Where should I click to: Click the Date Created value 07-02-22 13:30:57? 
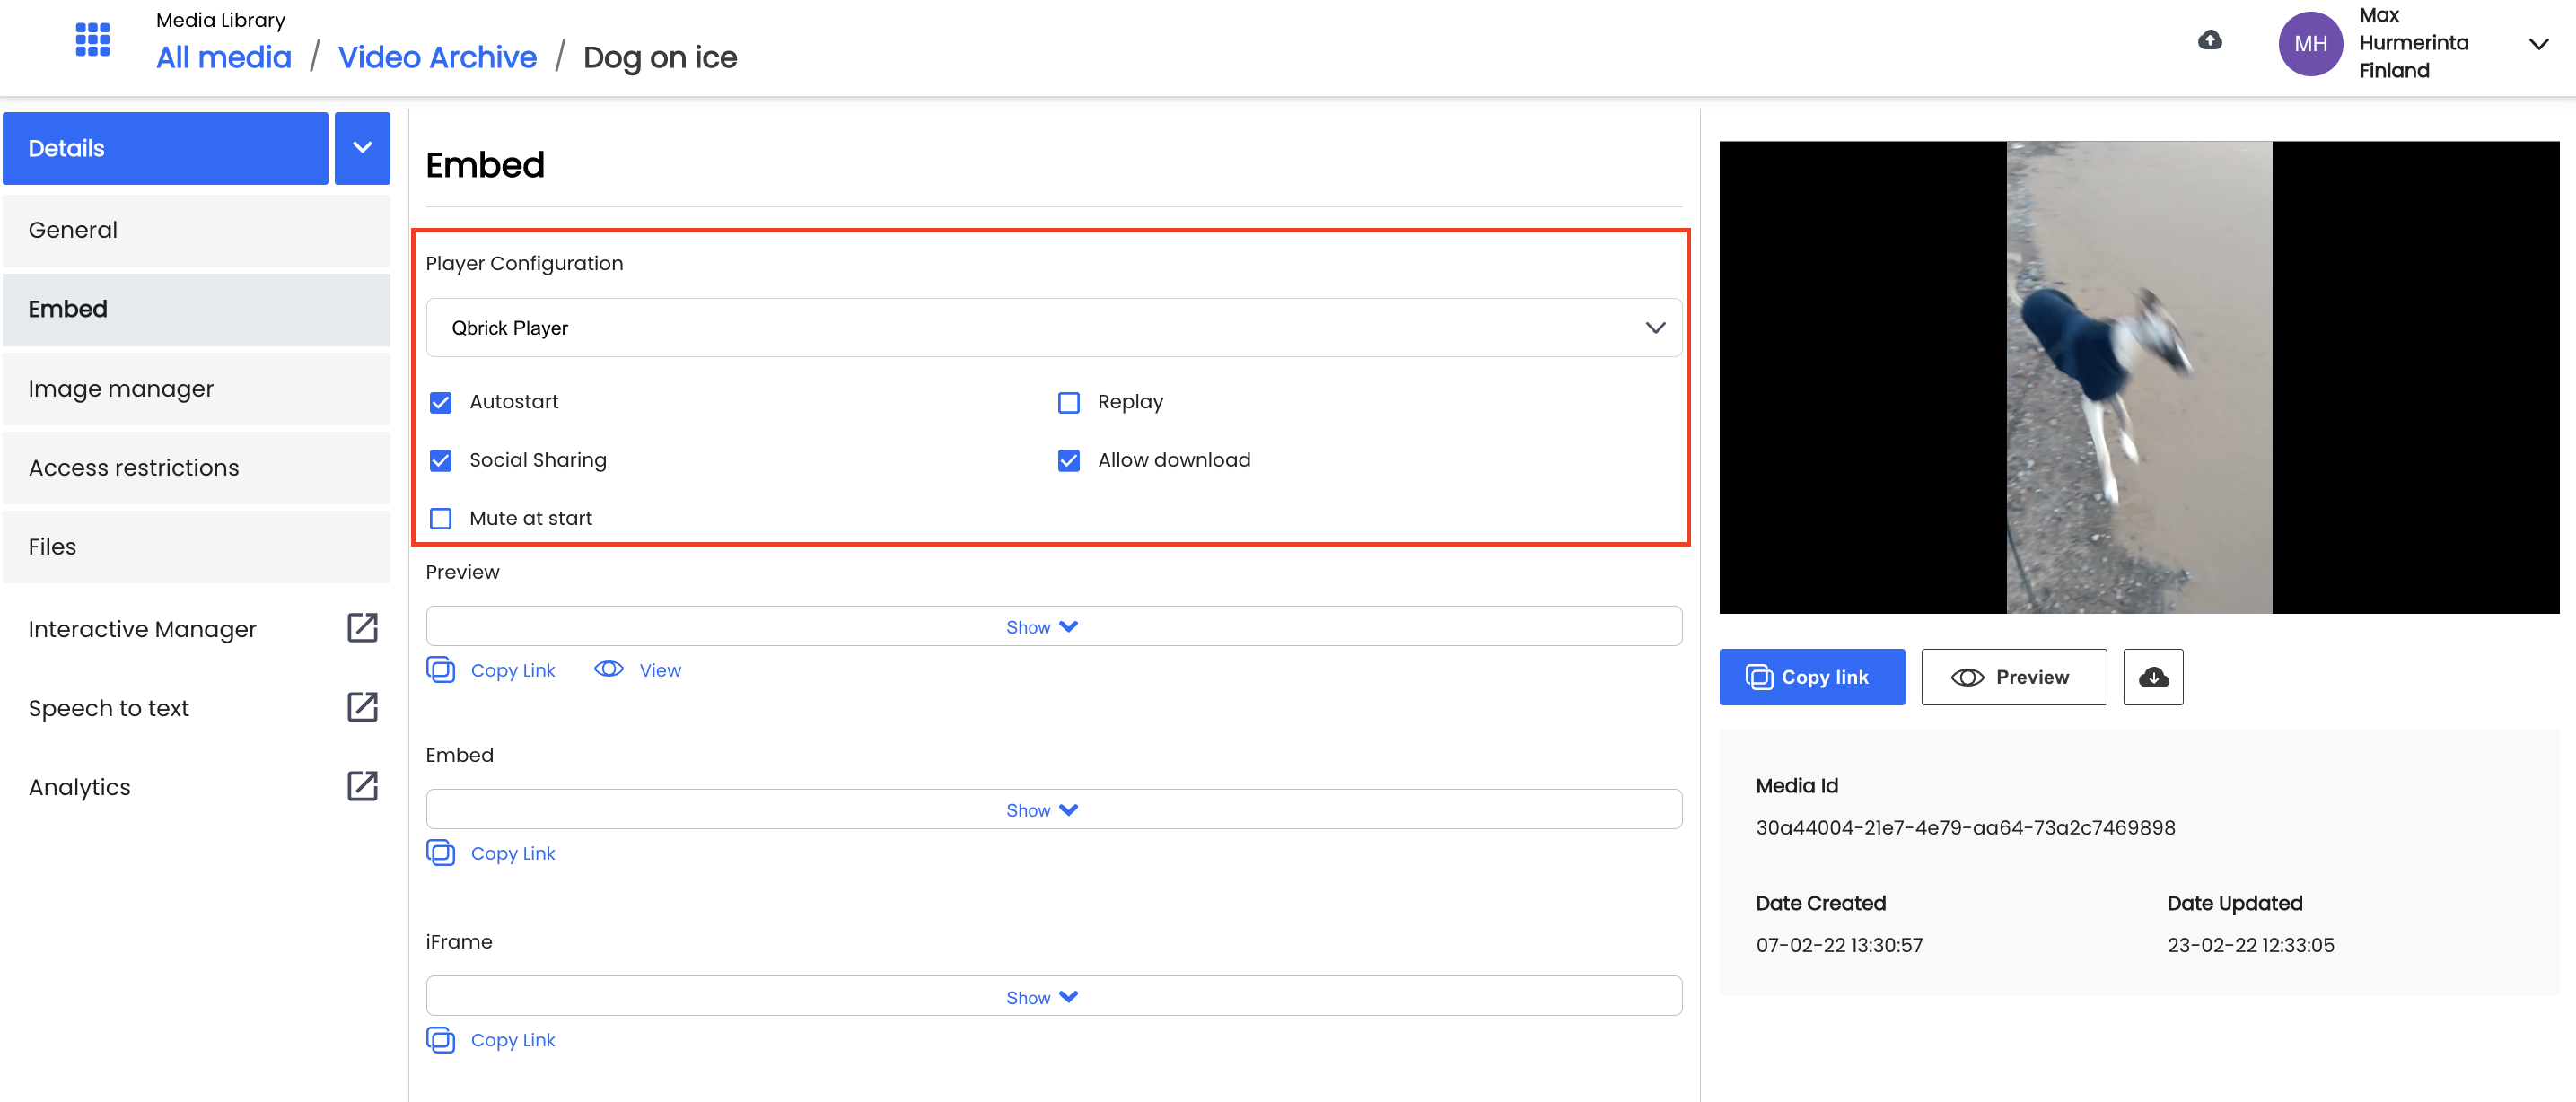[1839, 946]
